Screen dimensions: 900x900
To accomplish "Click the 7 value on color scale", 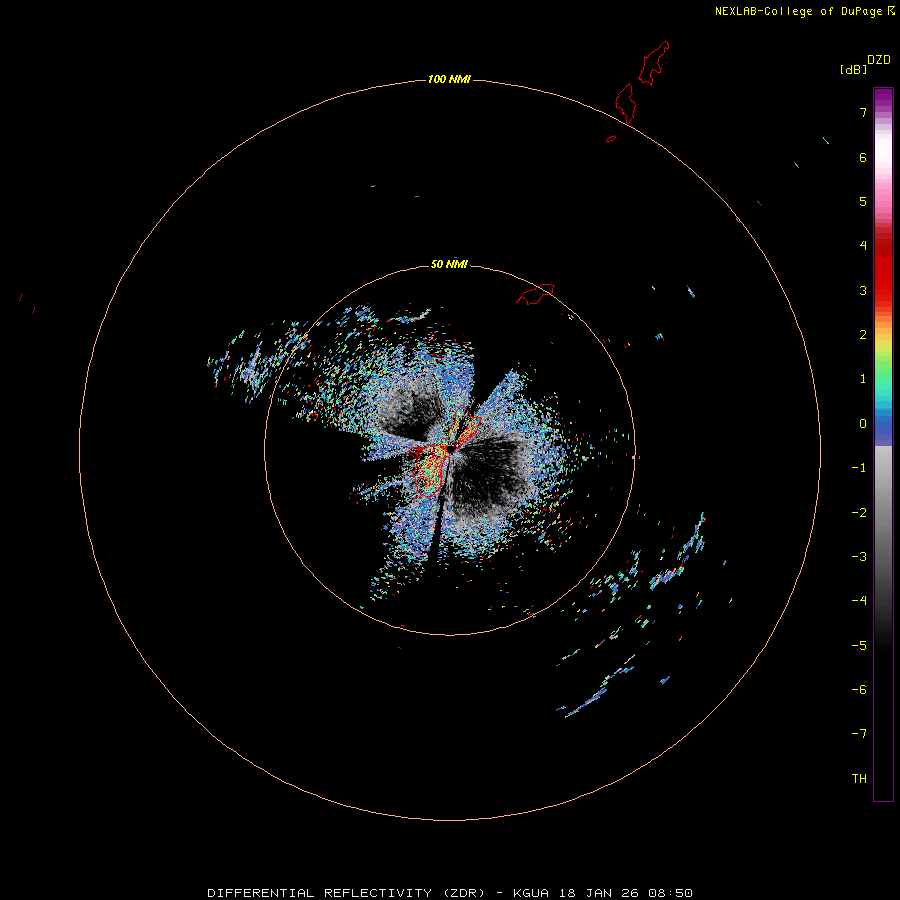I will pyautogui.click(x=863, y=112).
